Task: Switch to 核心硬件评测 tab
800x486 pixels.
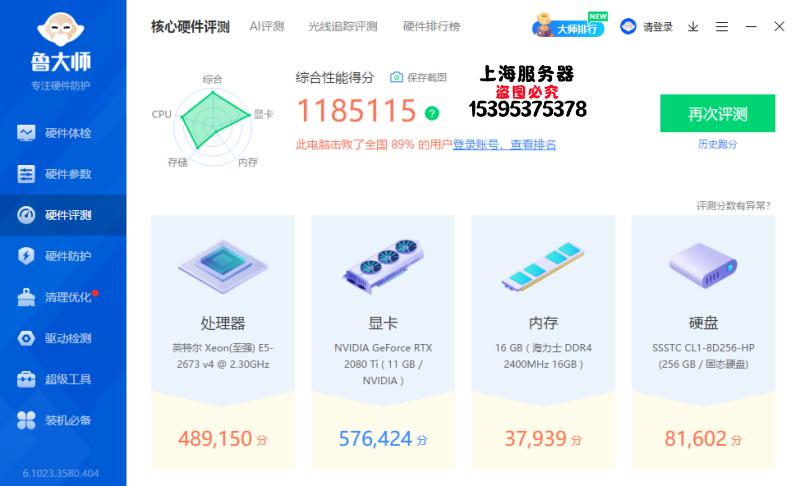Action: [190, 27]
